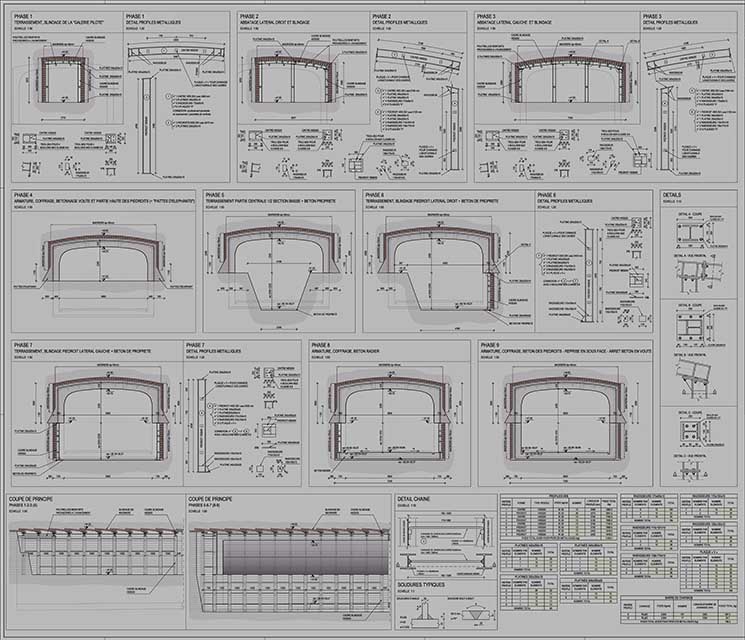Click the 'SOUDURES TYPIQUES' title
The width and height of the screenshot is (745, 640).
coord(421,585)
